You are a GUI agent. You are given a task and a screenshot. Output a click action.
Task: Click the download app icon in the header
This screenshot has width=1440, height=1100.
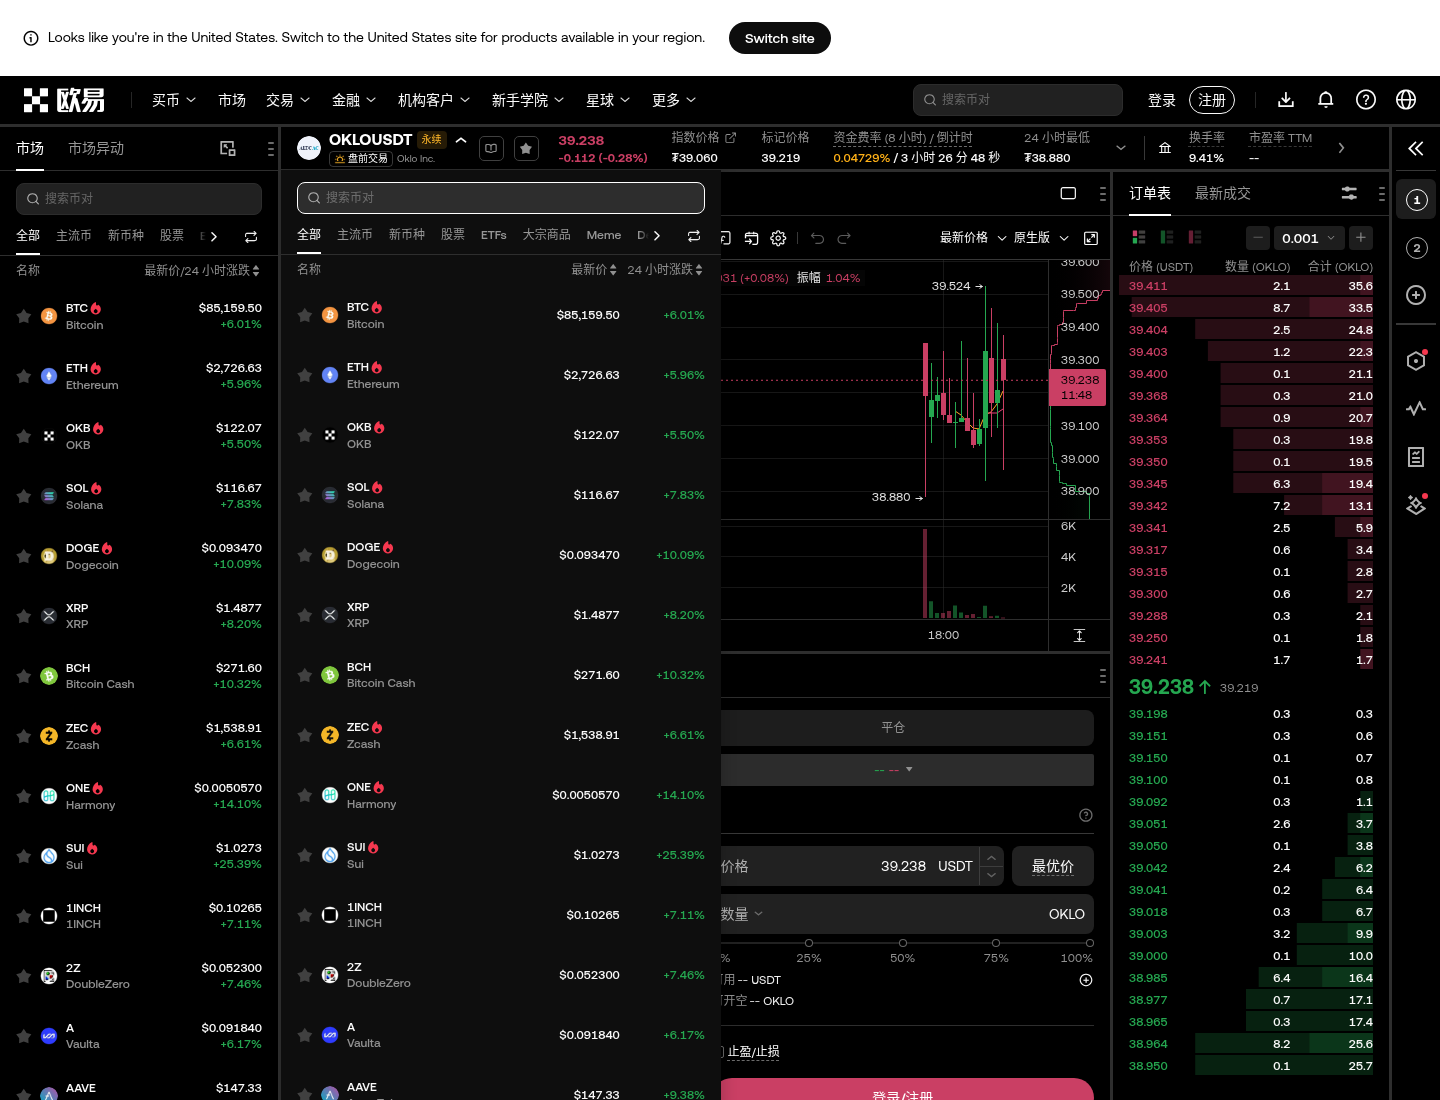click(1286, 99)
